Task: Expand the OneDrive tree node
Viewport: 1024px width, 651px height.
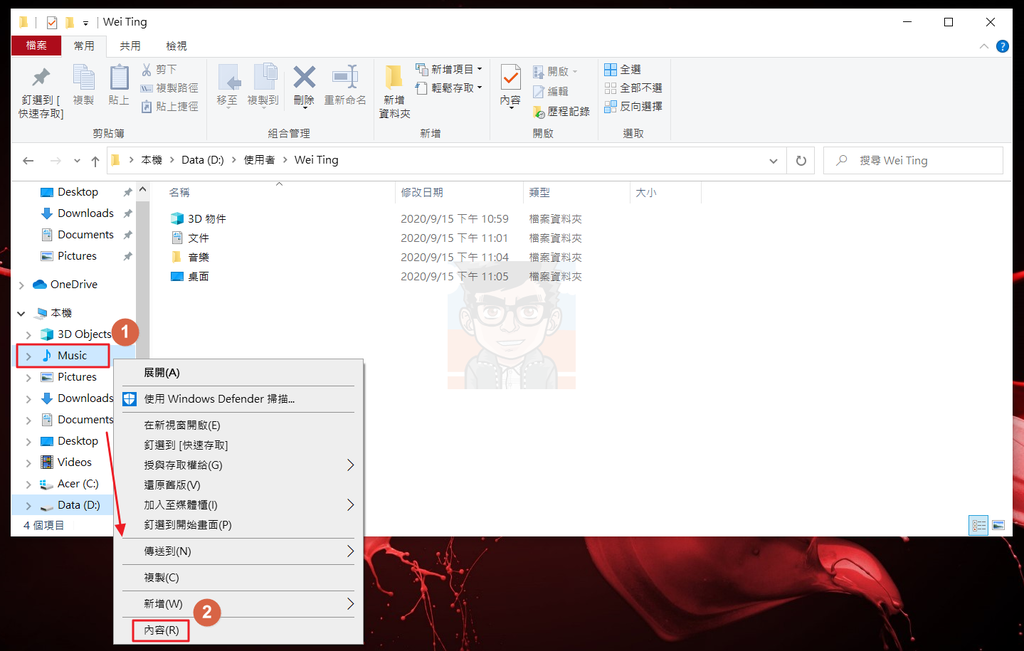Action: 22,285
